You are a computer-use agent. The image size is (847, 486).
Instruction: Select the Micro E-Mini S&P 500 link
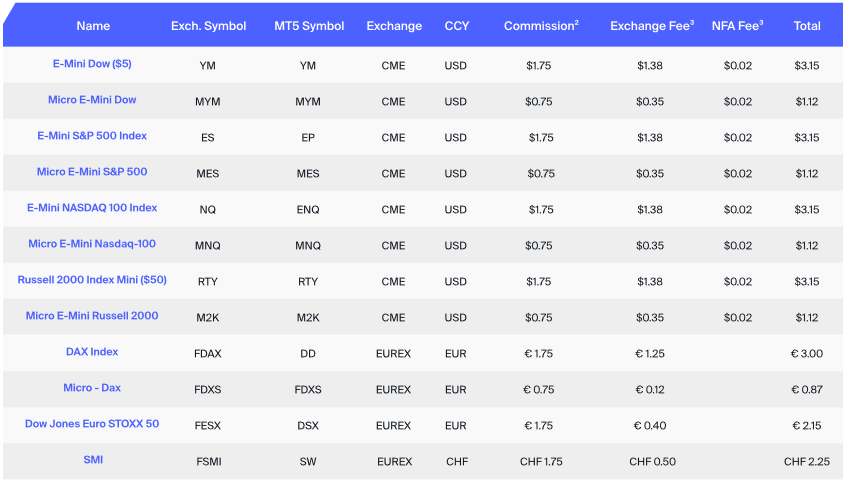tap(92, 172)
